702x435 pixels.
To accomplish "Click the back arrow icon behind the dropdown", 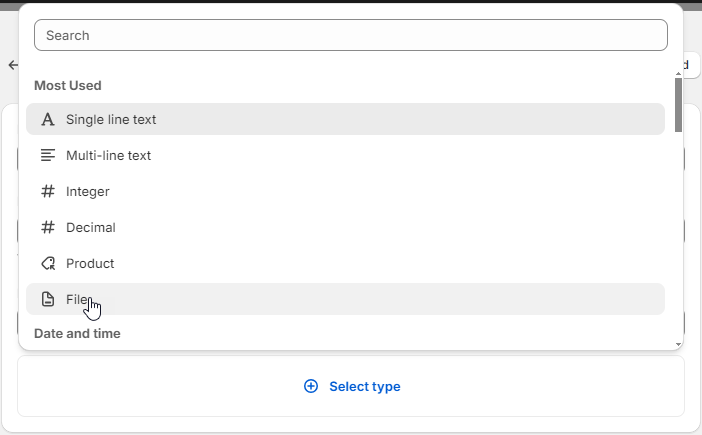I will (13, 65).
